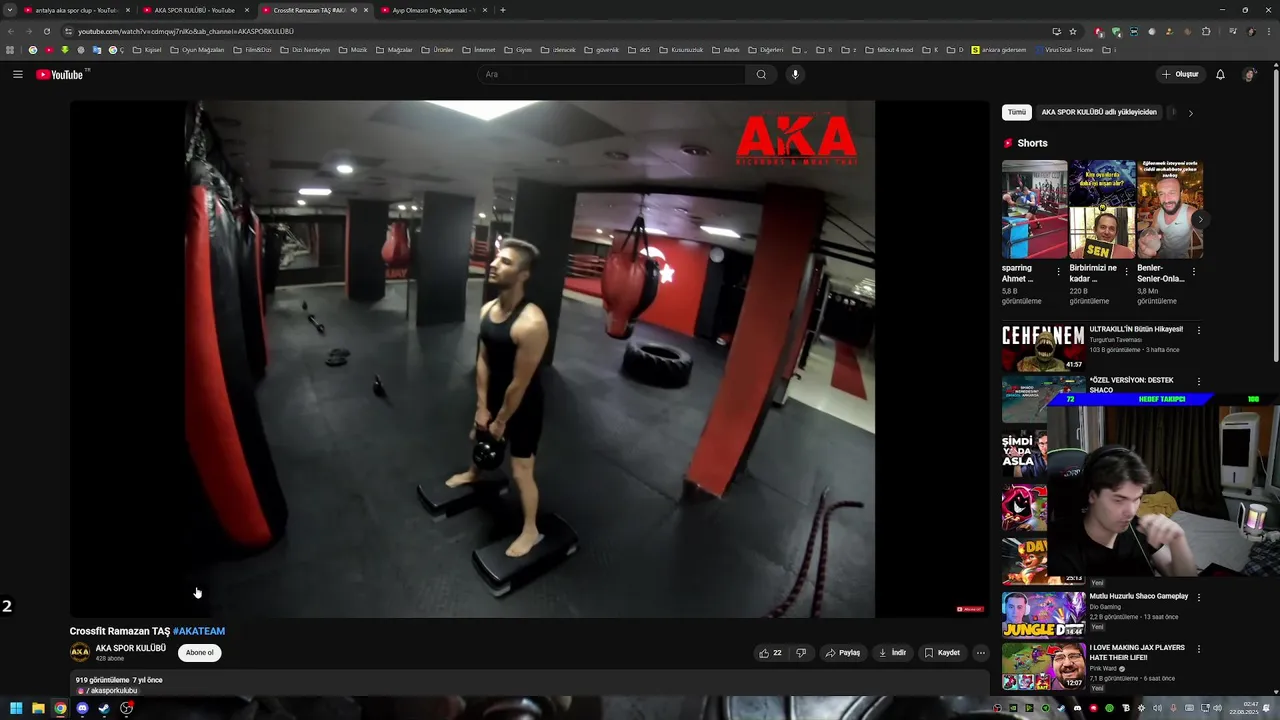Screen dimensions: 1280x720
Task: Click the video player frame
Action: pyautogui.click(x=530, y=359)
